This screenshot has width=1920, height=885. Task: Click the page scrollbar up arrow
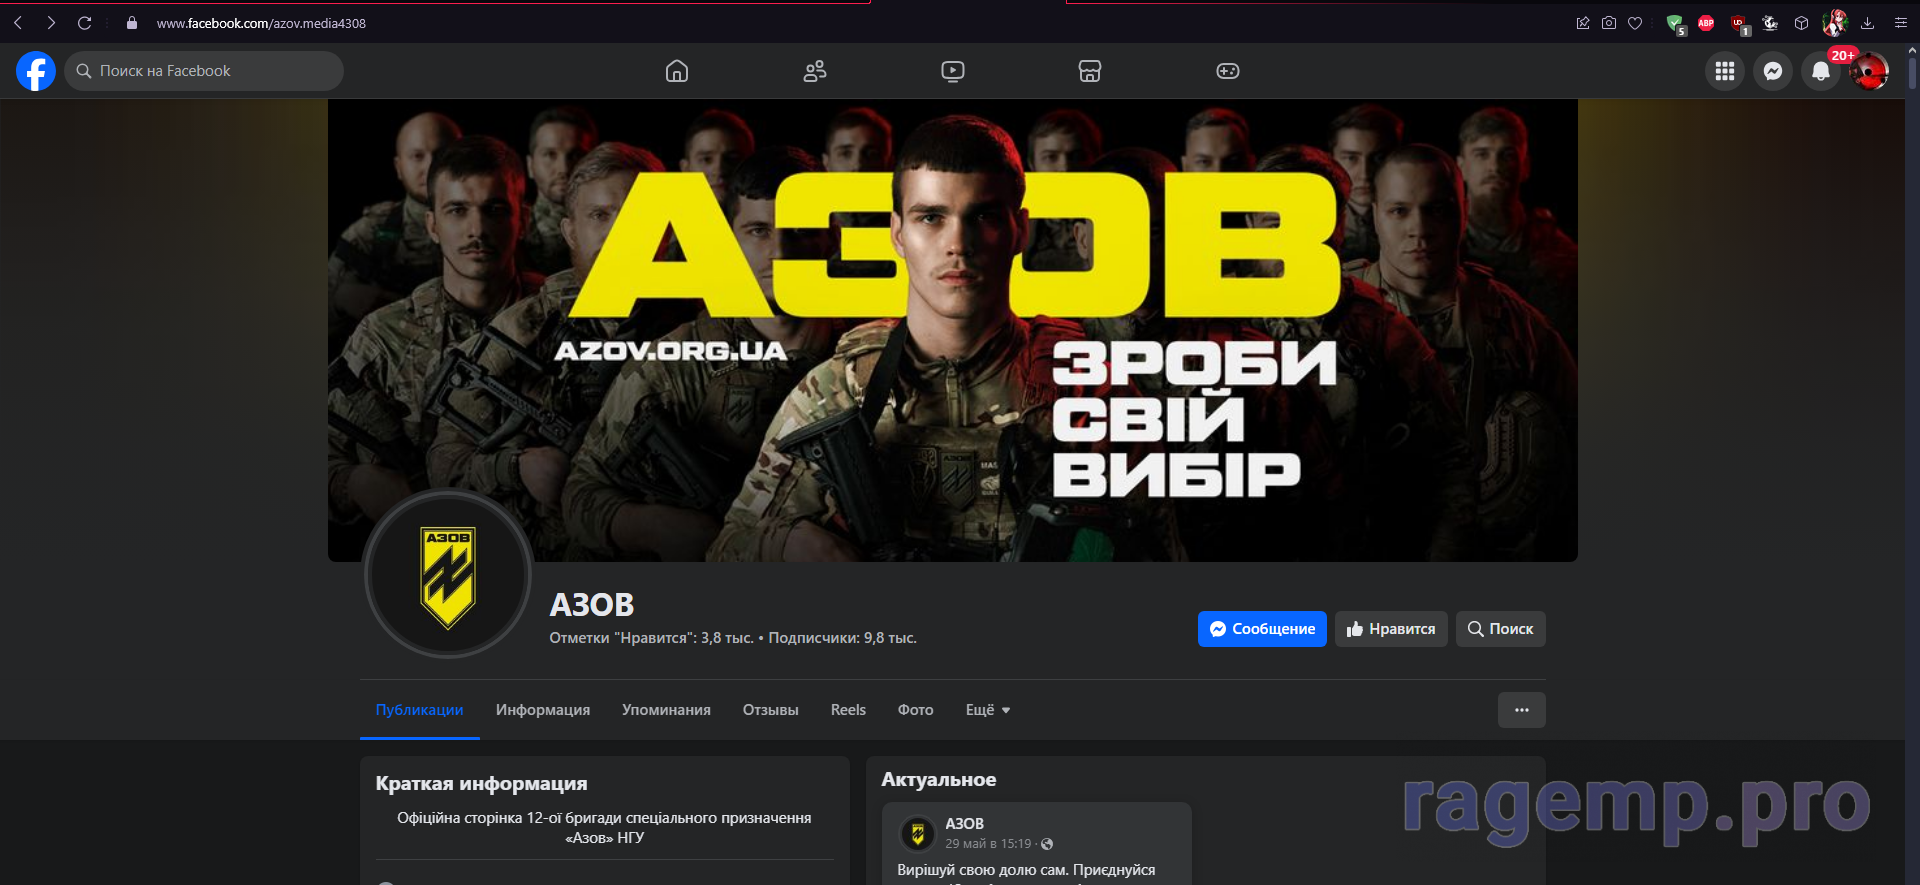coord(1912,49)
